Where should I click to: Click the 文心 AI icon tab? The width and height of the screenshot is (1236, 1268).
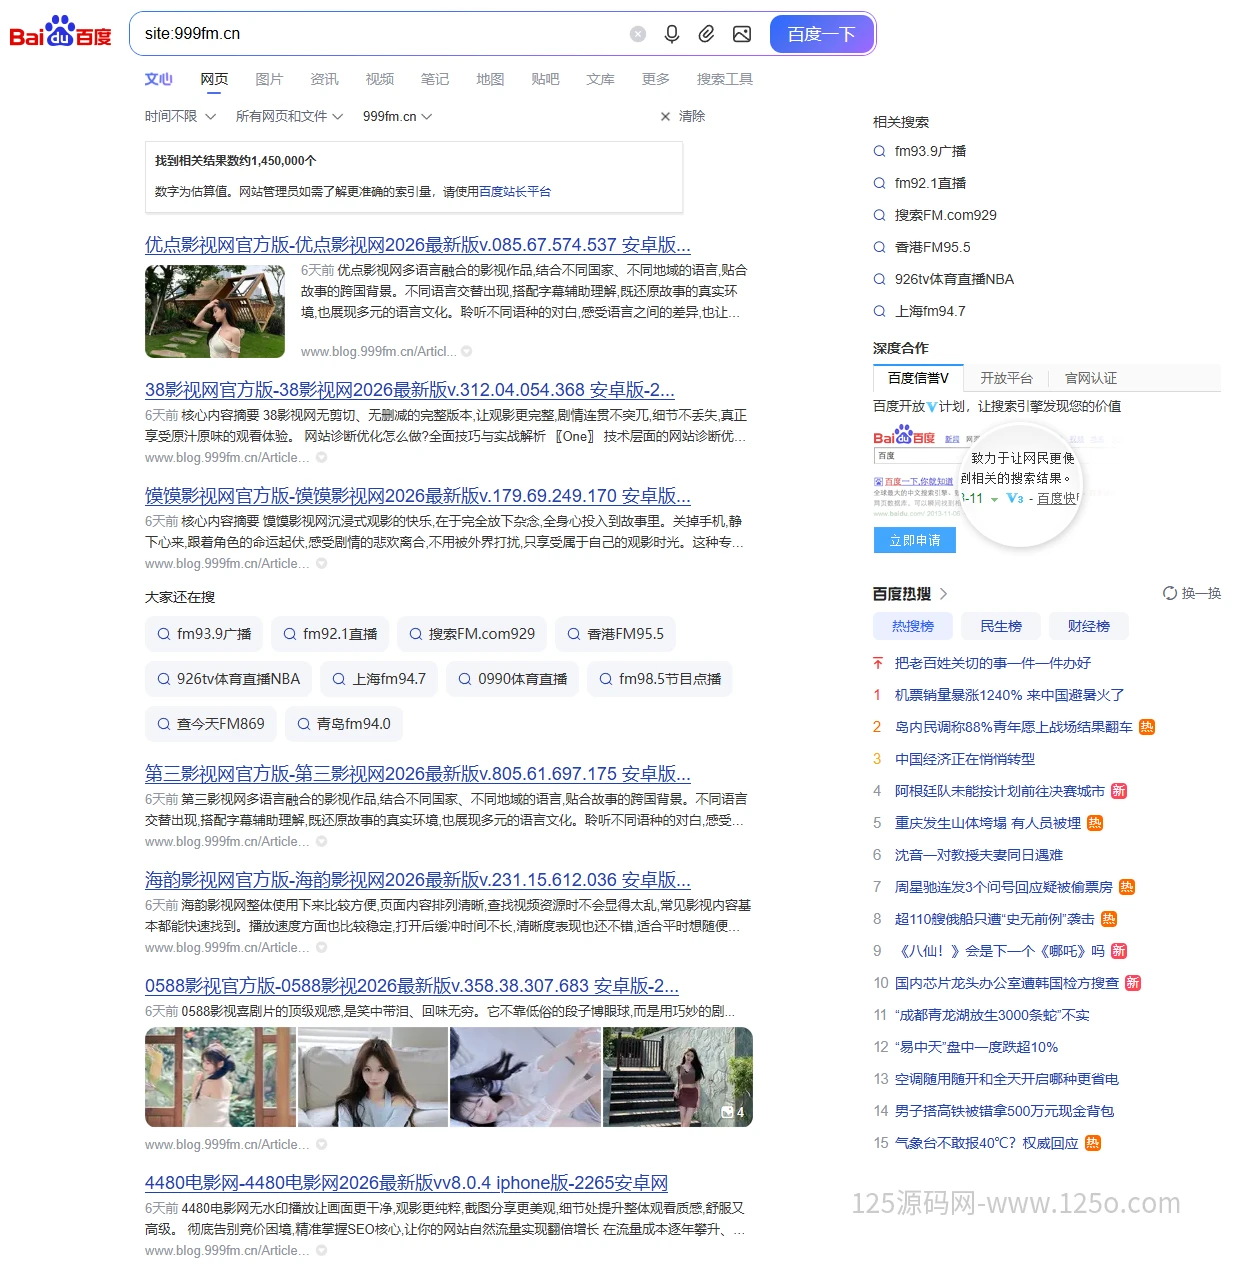[158, 79]
